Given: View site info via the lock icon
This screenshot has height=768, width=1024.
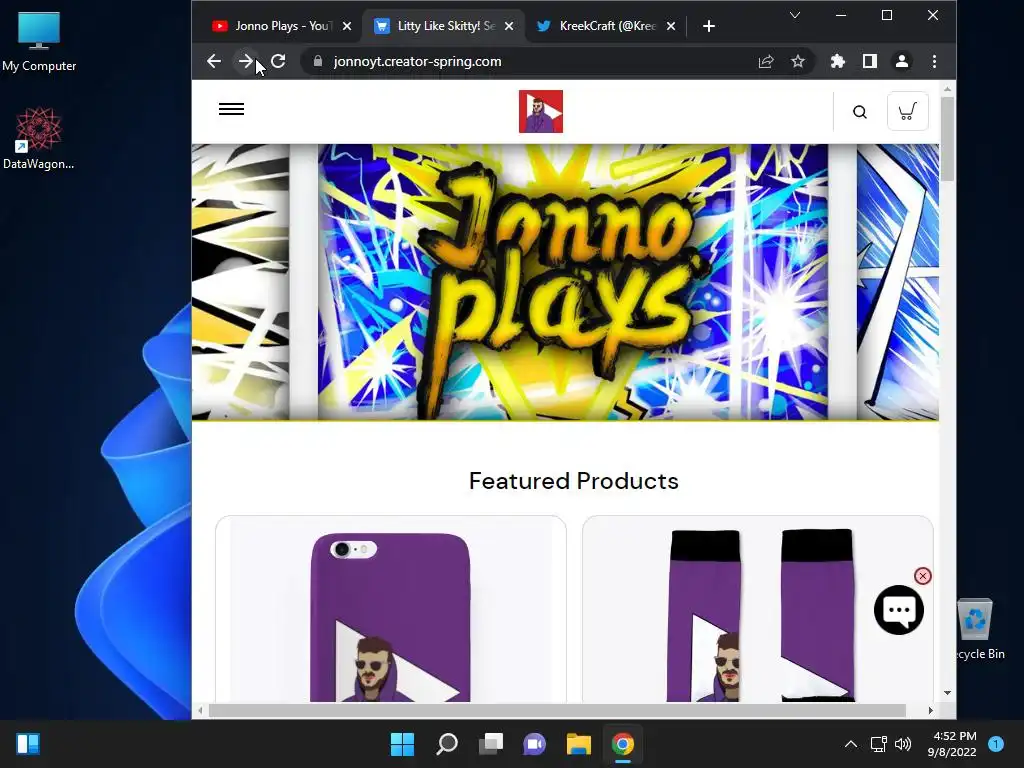Looking at the screenshot, I should tap(318, 61).
